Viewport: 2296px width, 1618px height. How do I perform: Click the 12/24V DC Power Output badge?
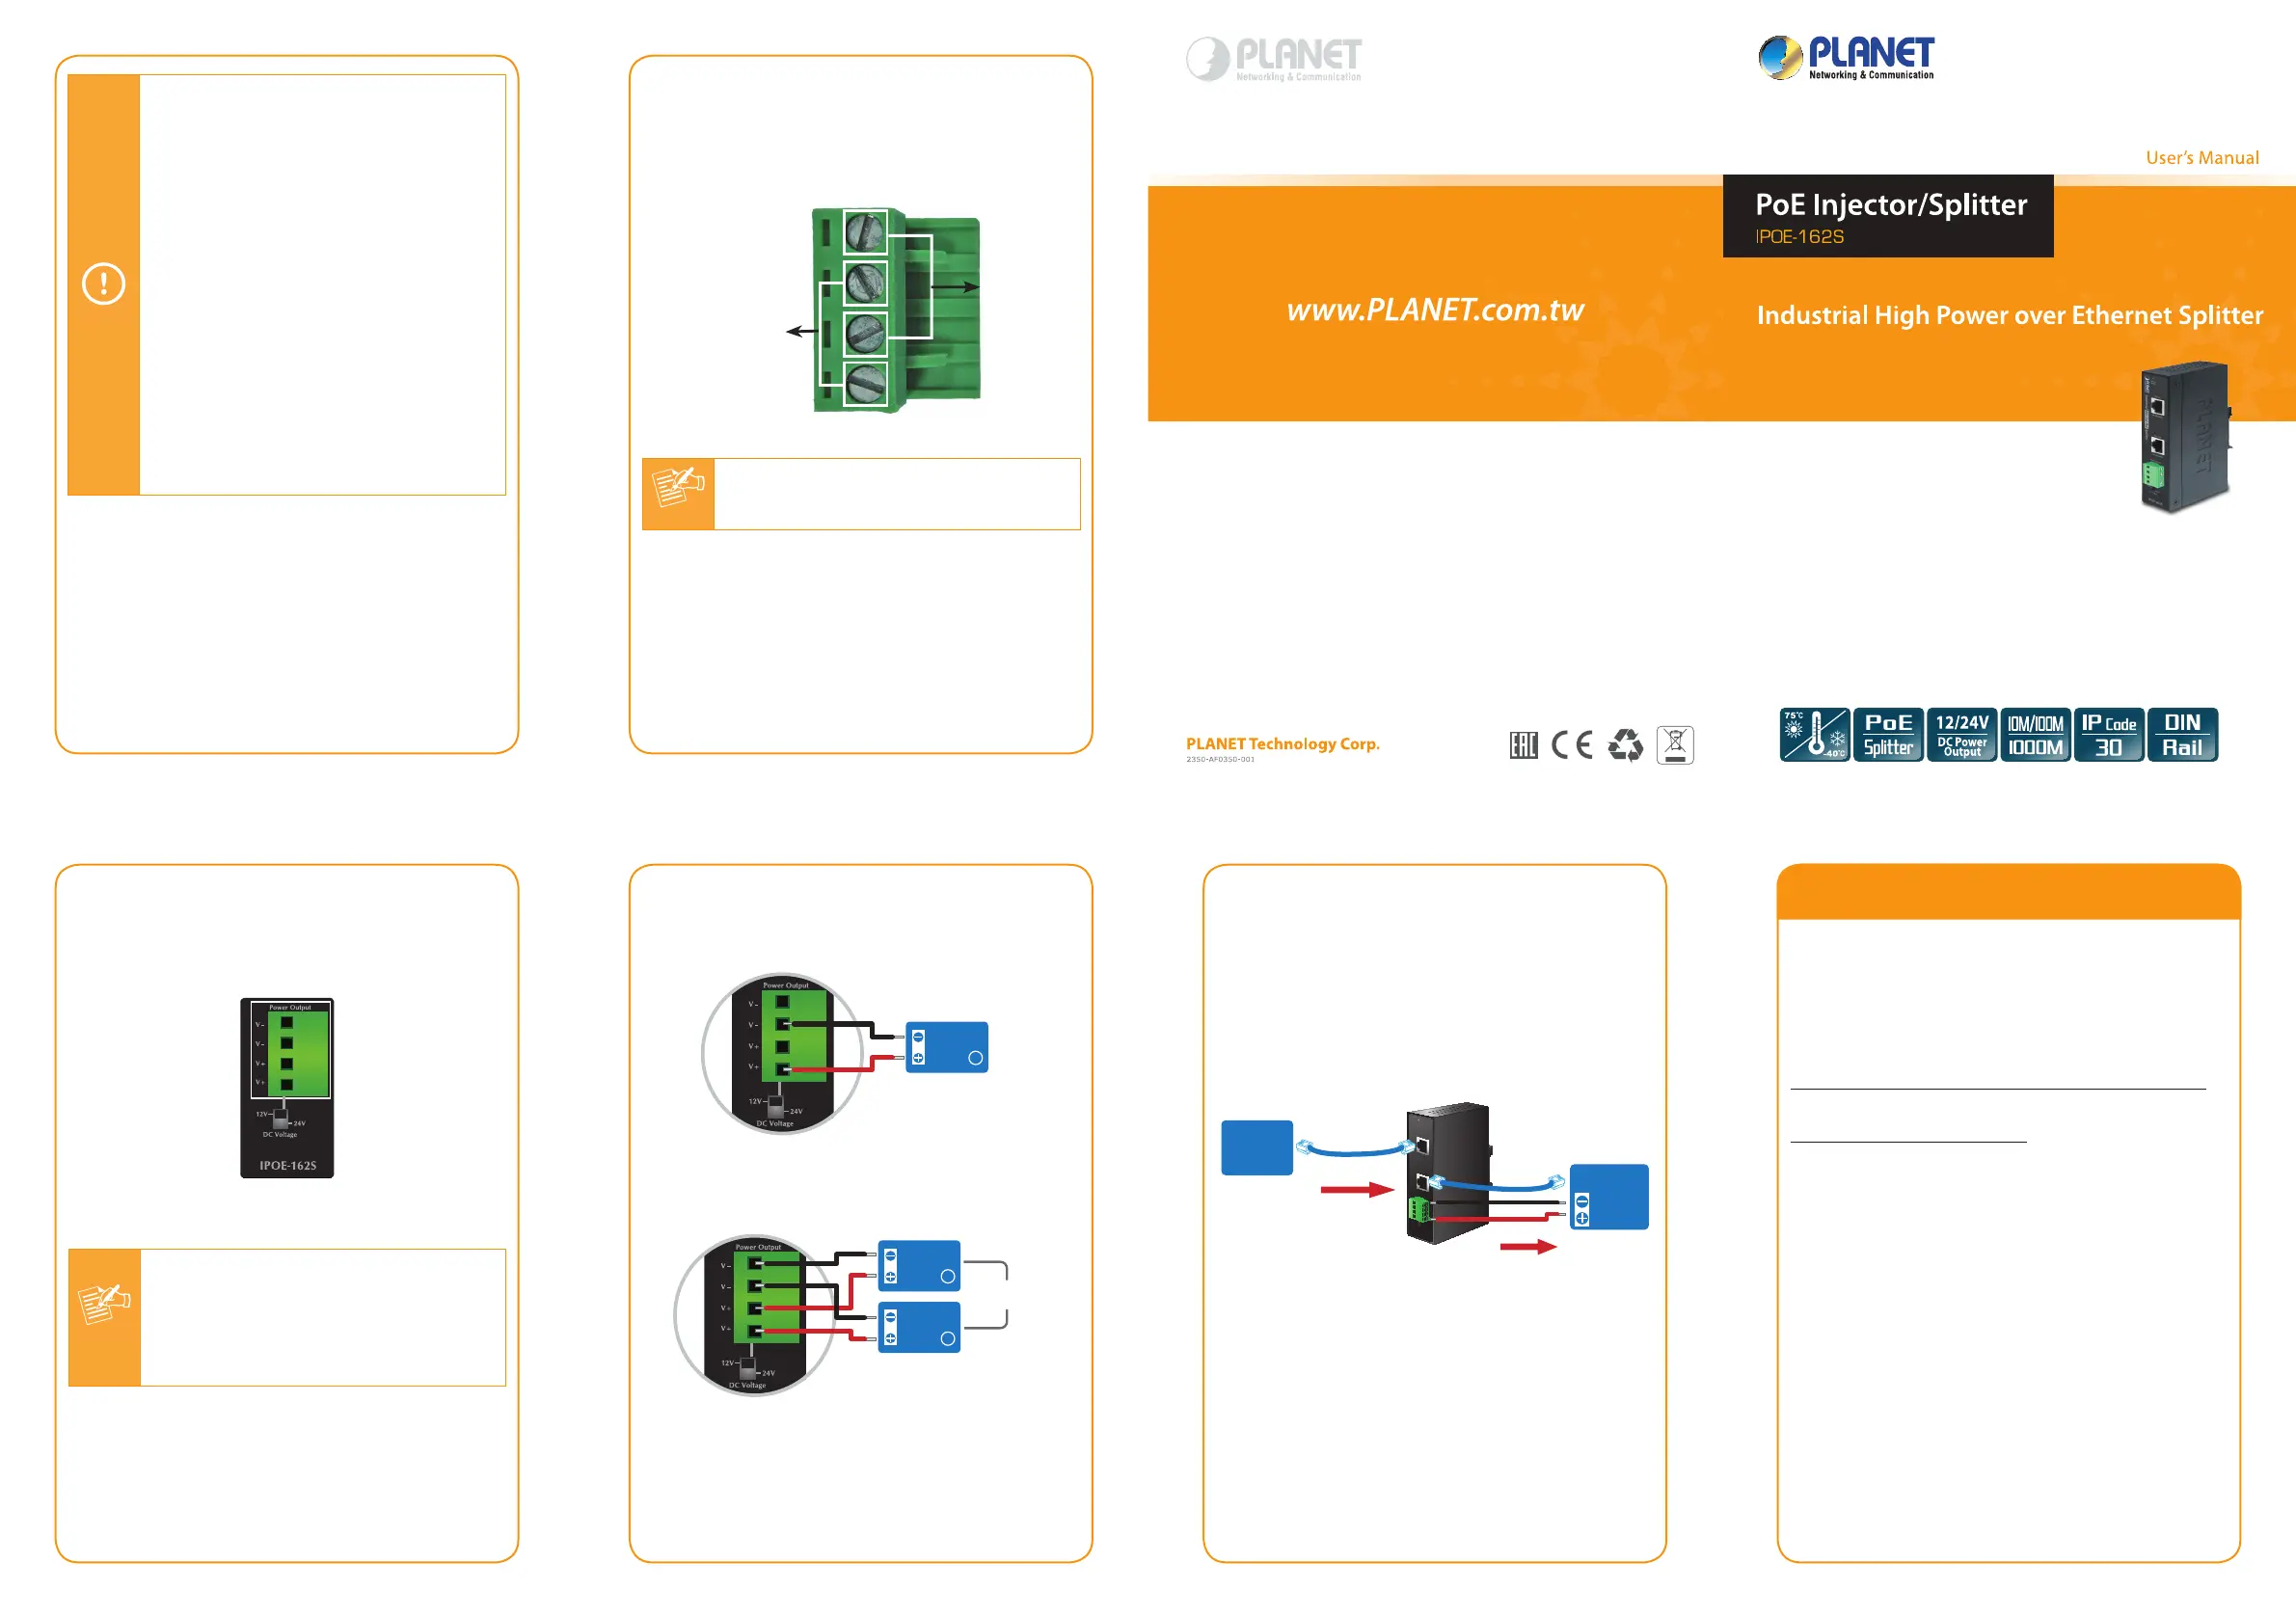[x=1961, y=735]
